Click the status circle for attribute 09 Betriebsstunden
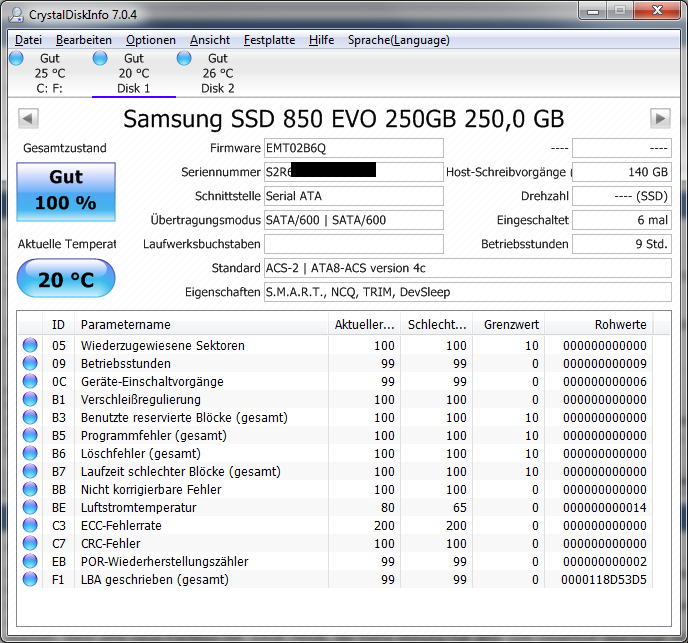 point(30,363)
